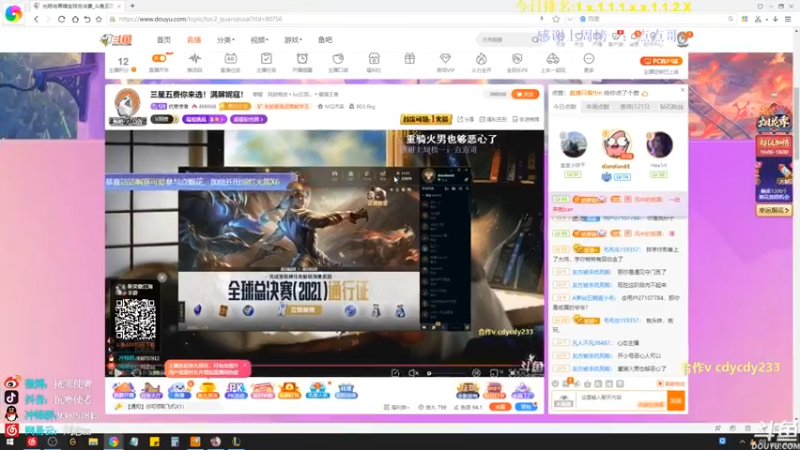Reload the page in the browser
The width and height of the screenshot is (800, 450).
61,19
